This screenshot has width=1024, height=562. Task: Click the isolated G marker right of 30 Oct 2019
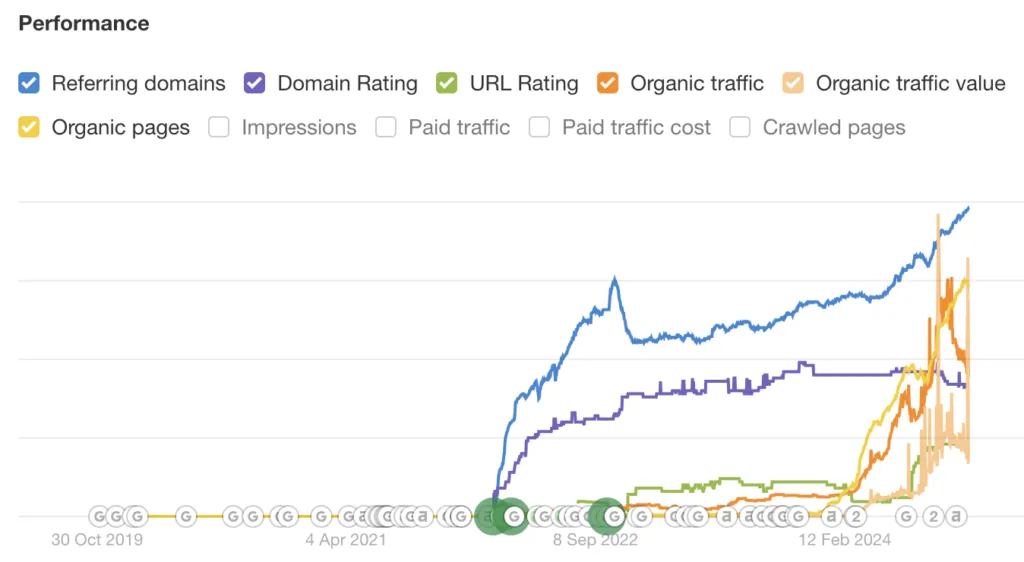point(186,516)
